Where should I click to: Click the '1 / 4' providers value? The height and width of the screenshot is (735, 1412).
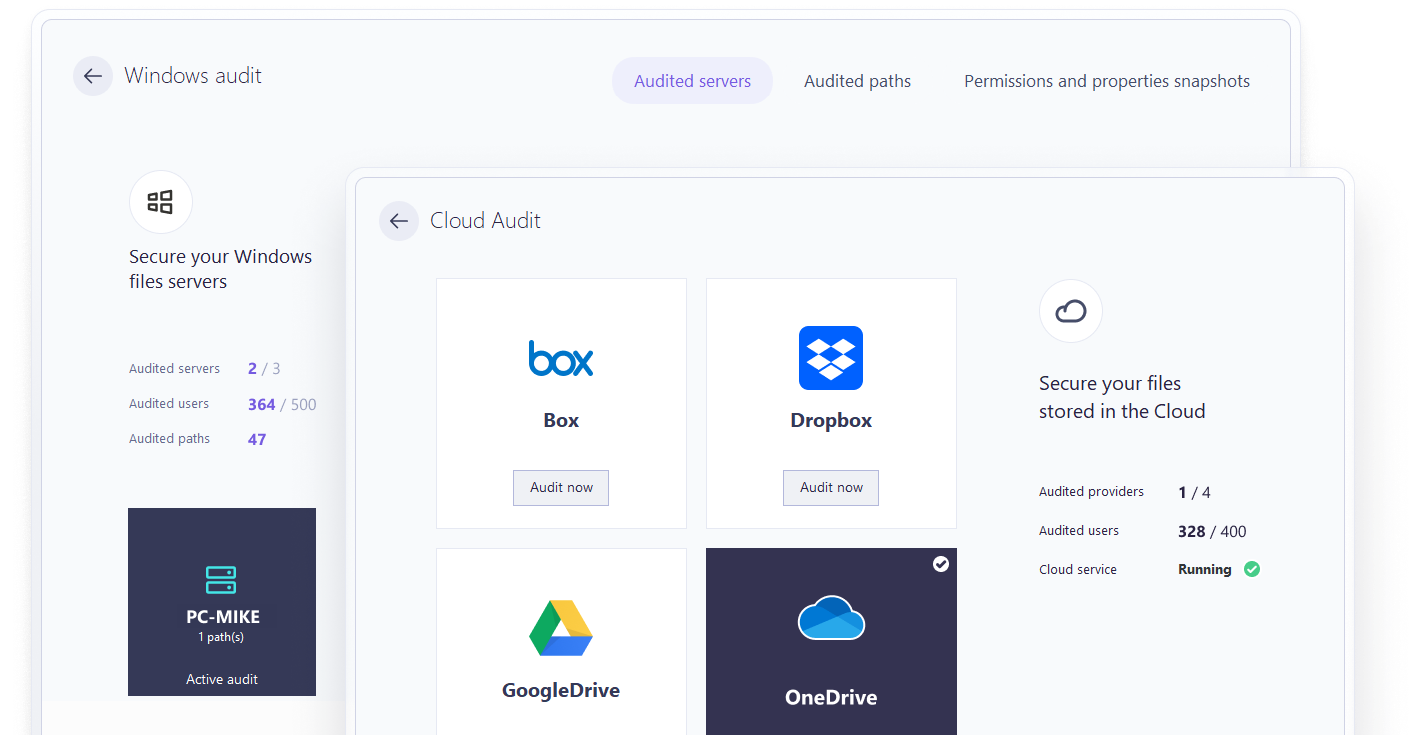1194,493
